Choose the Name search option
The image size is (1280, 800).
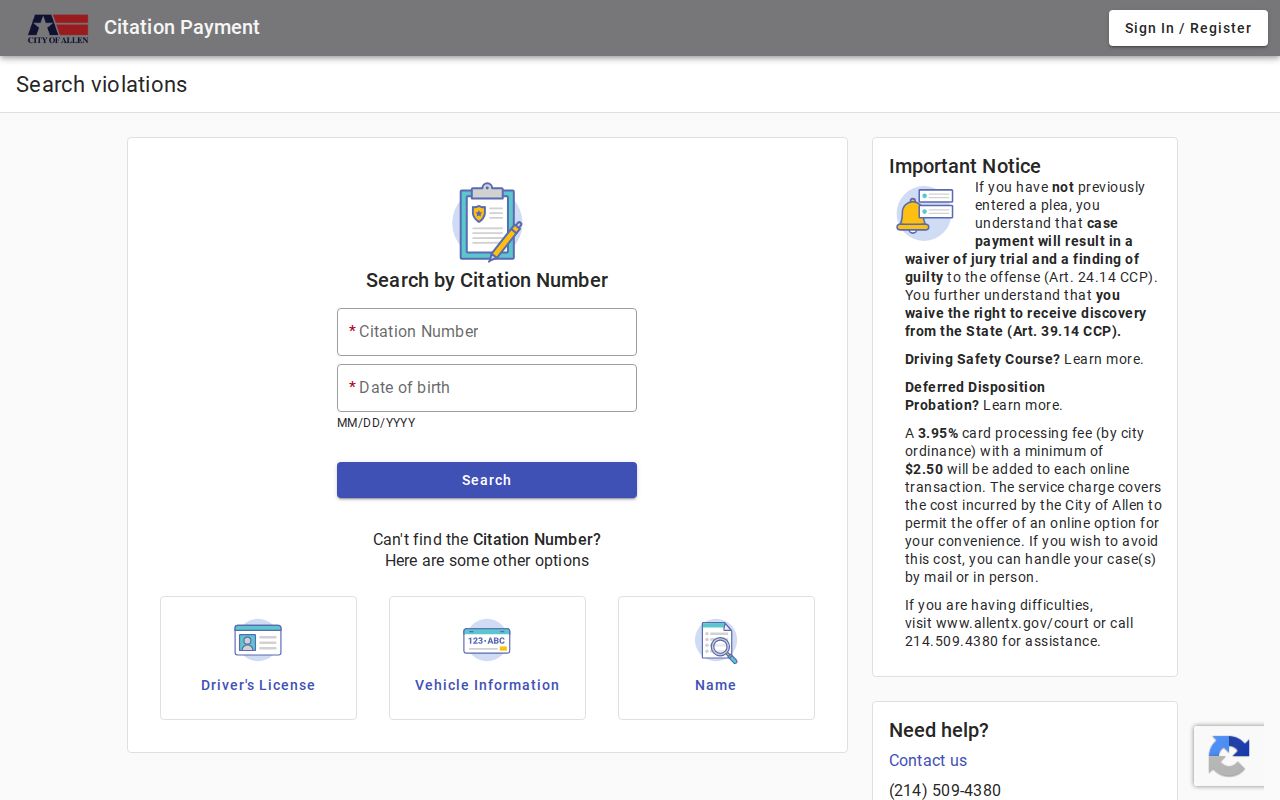(716, 658)
